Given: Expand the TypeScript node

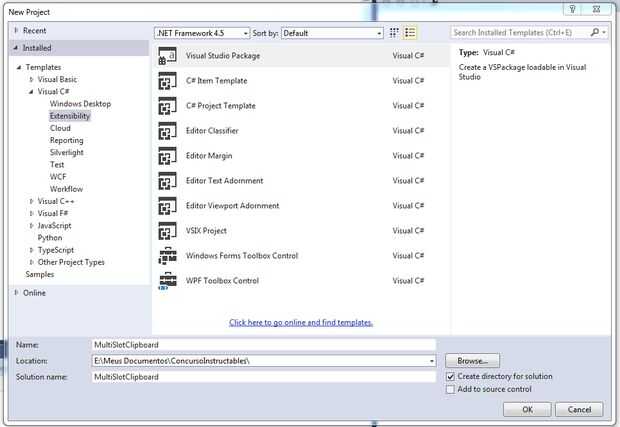Looking at the screenshot, I should click(31, 250).
